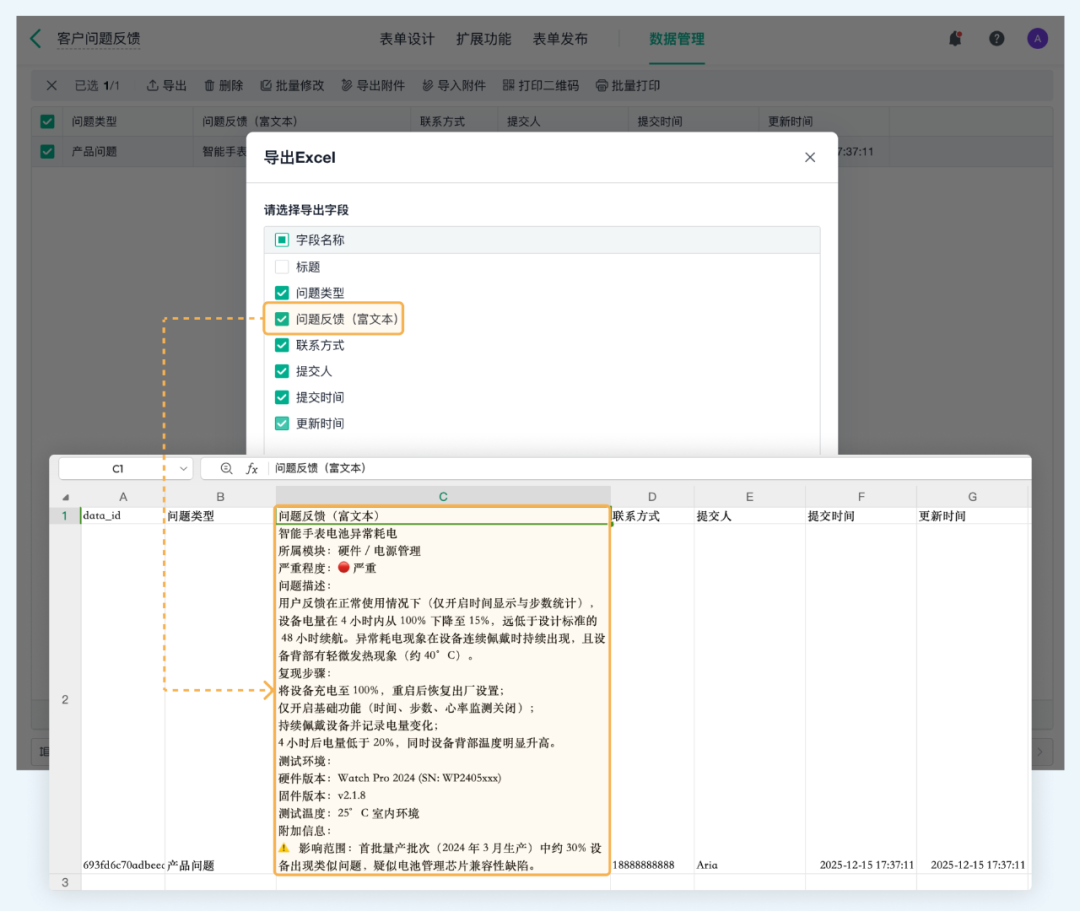Image resolution: width=1080 pixels, height=911 pixels.
Task: Click the 导出附件 toolbar button
Action: pyautogui.click(x=373, y=85)
